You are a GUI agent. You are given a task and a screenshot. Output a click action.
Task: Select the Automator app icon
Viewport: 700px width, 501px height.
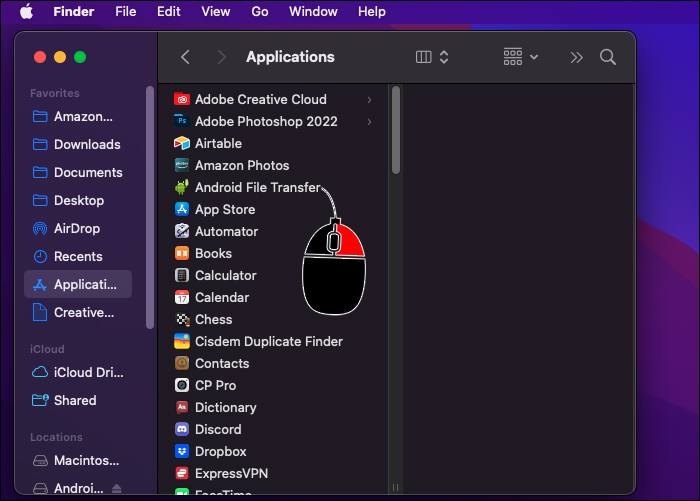(182, 231)
